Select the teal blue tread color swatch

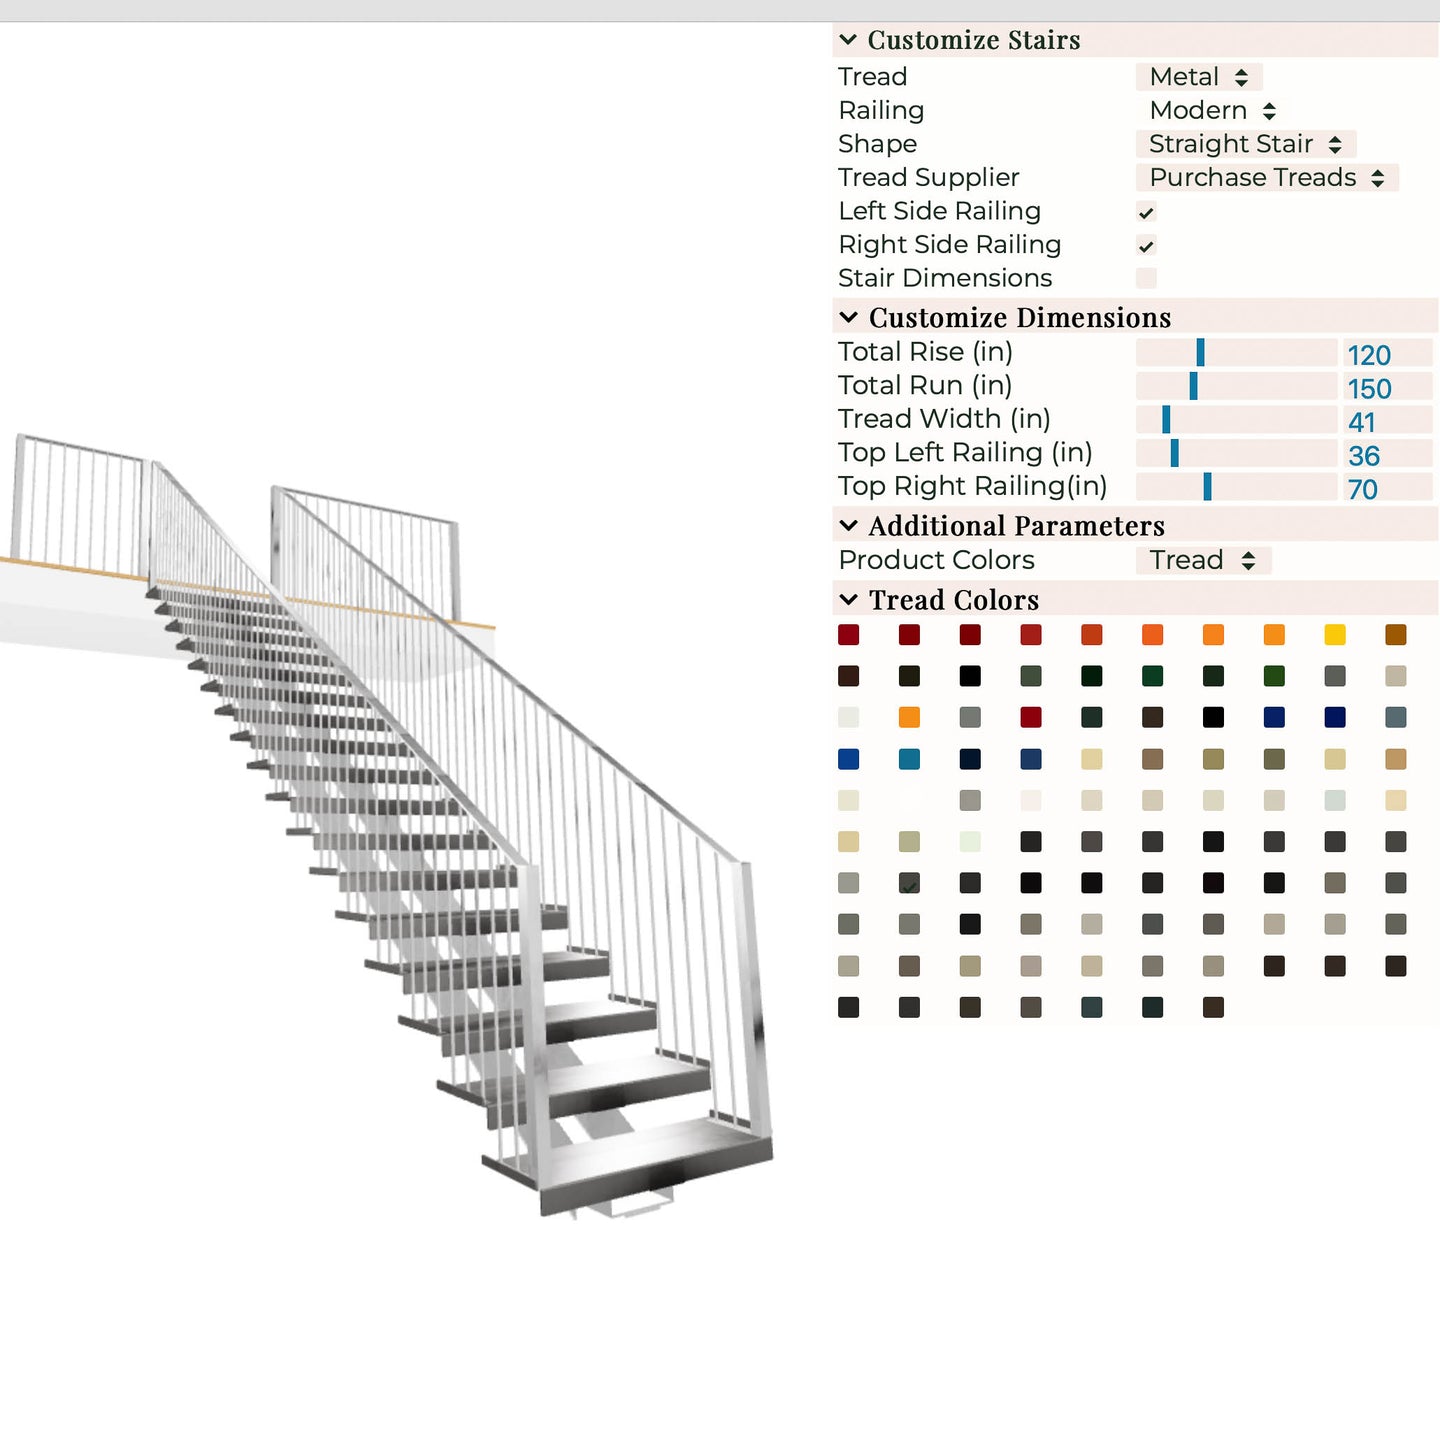pos(909,759)
